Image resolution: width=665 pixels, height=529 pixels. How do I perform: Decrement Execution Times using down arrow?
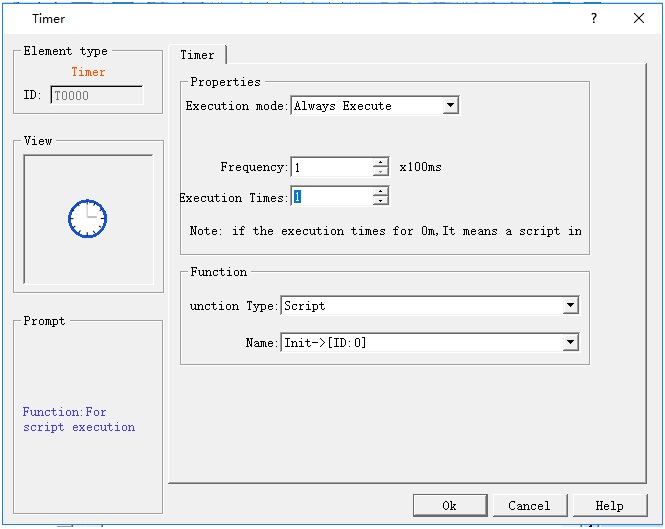(380, 203)
